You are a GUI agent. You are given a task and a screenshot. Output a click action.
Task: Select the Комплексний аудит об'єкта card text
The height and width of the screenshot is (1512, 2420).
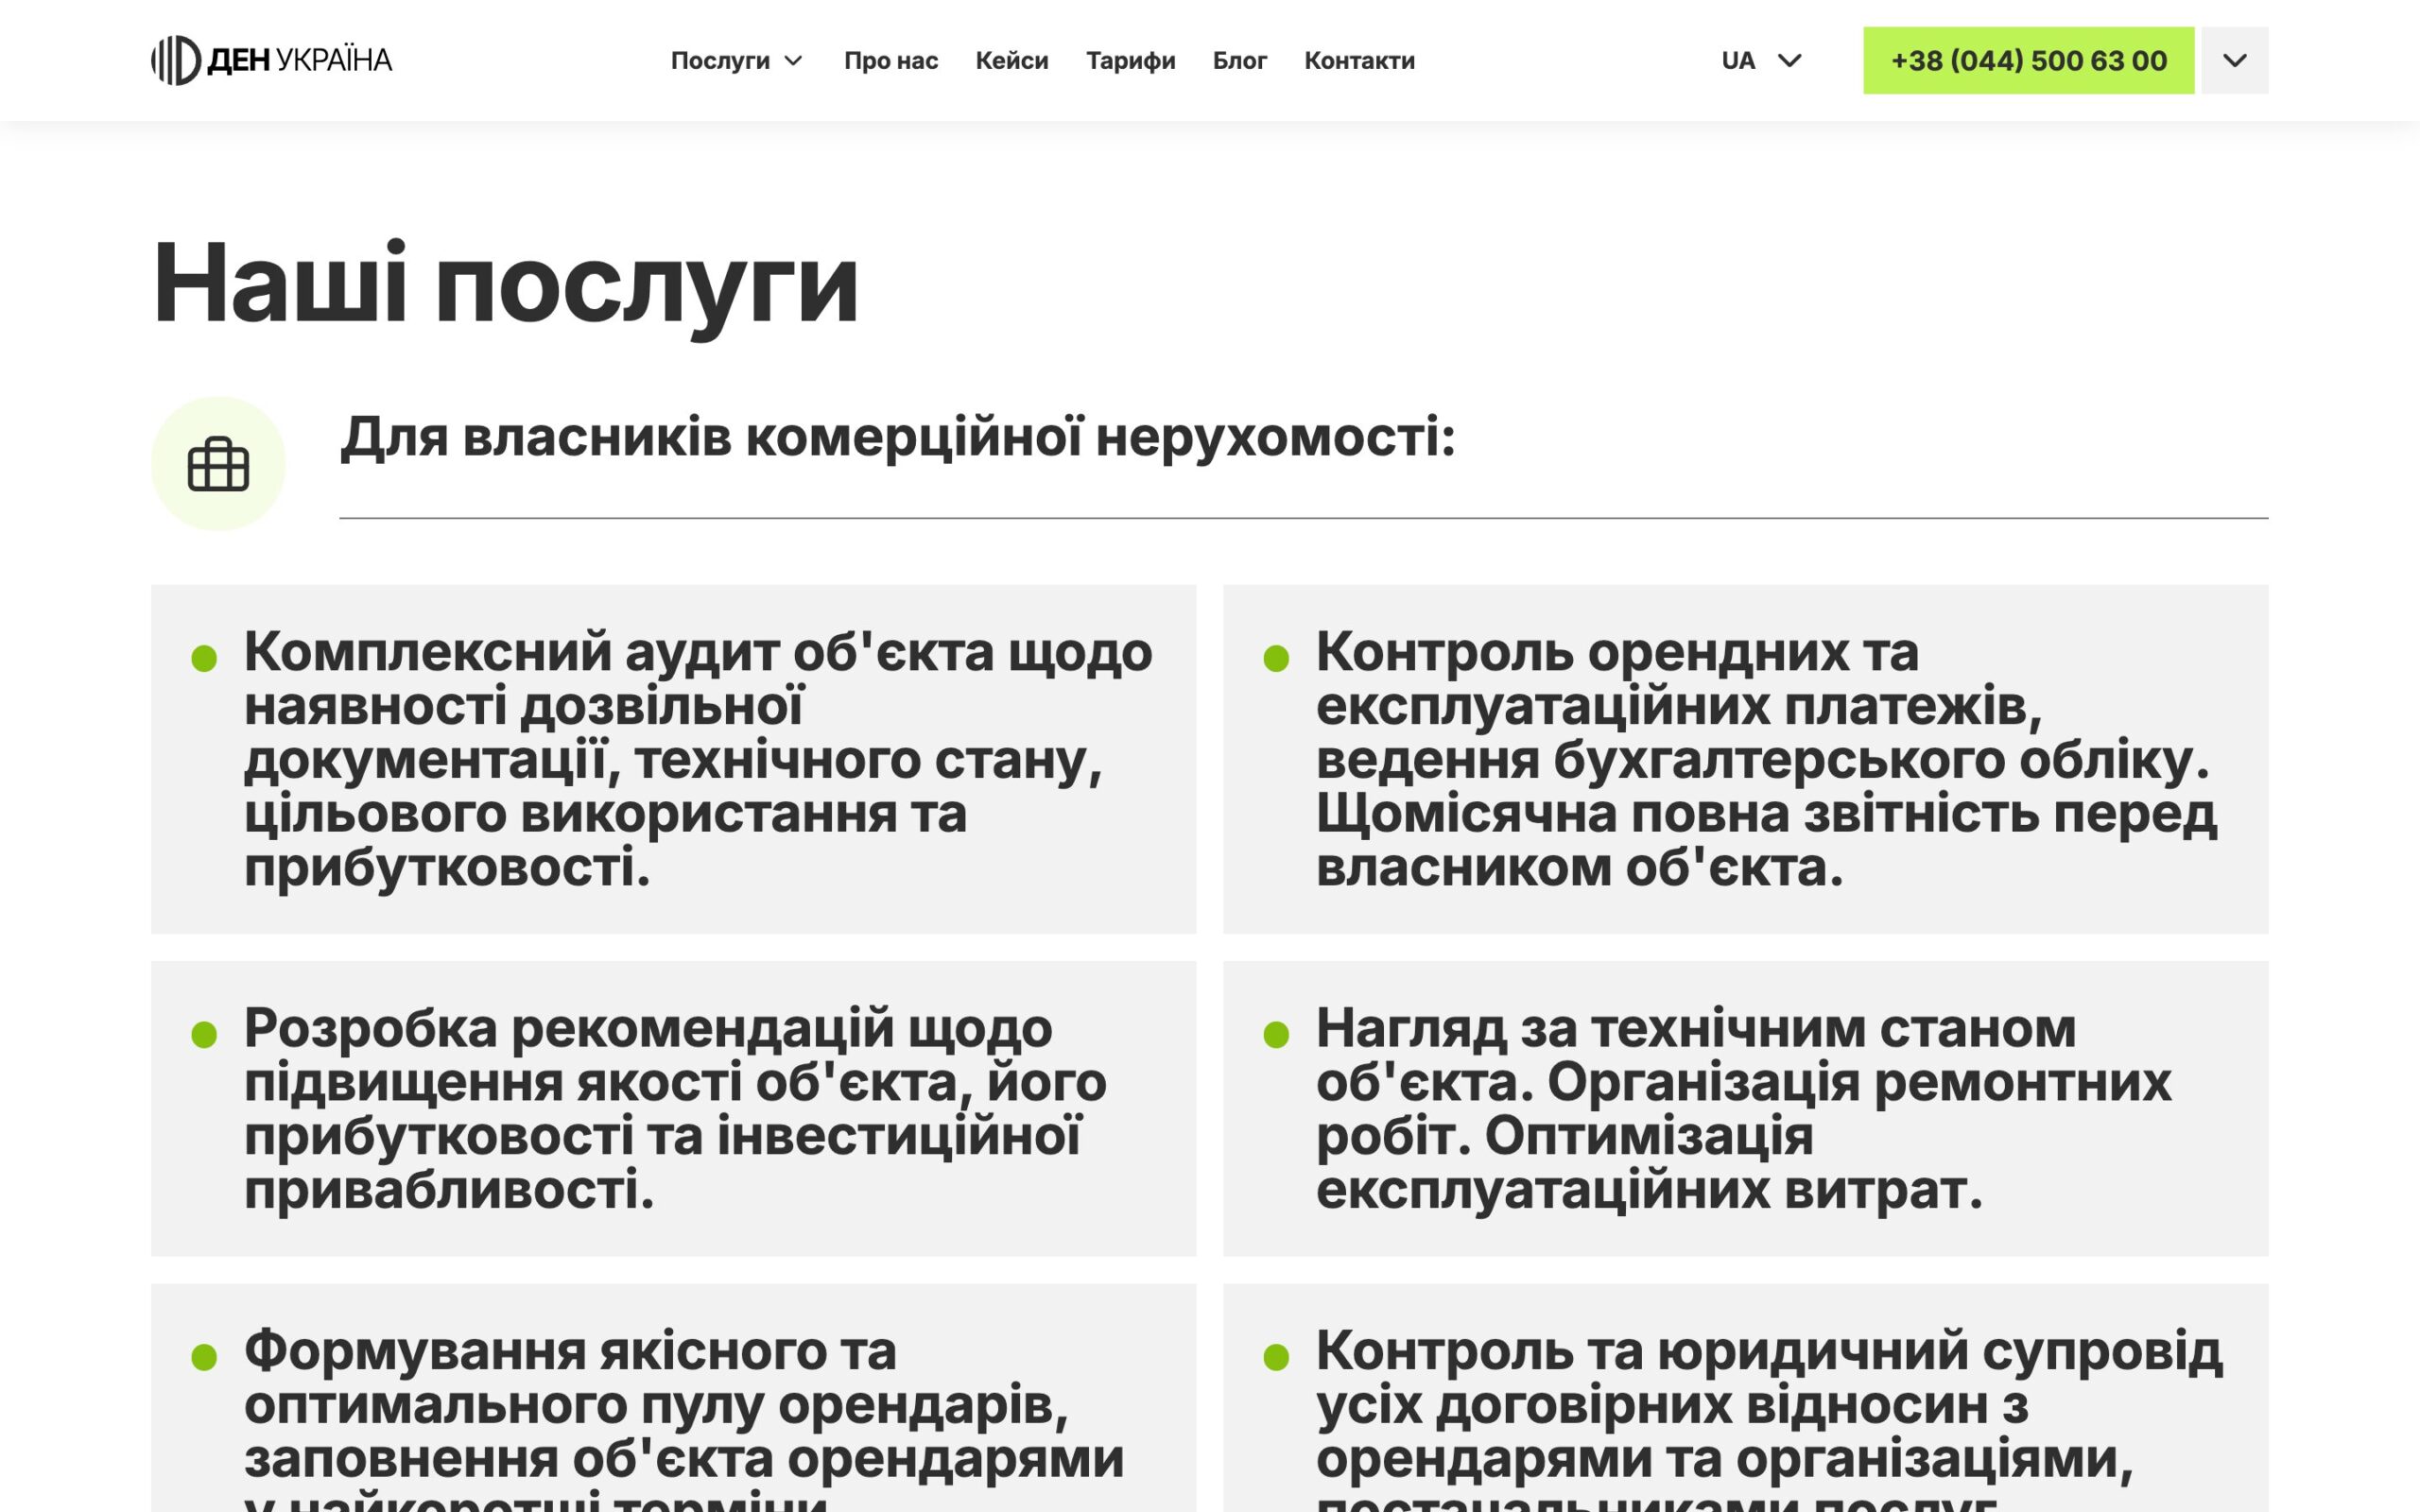pos(698,759)
